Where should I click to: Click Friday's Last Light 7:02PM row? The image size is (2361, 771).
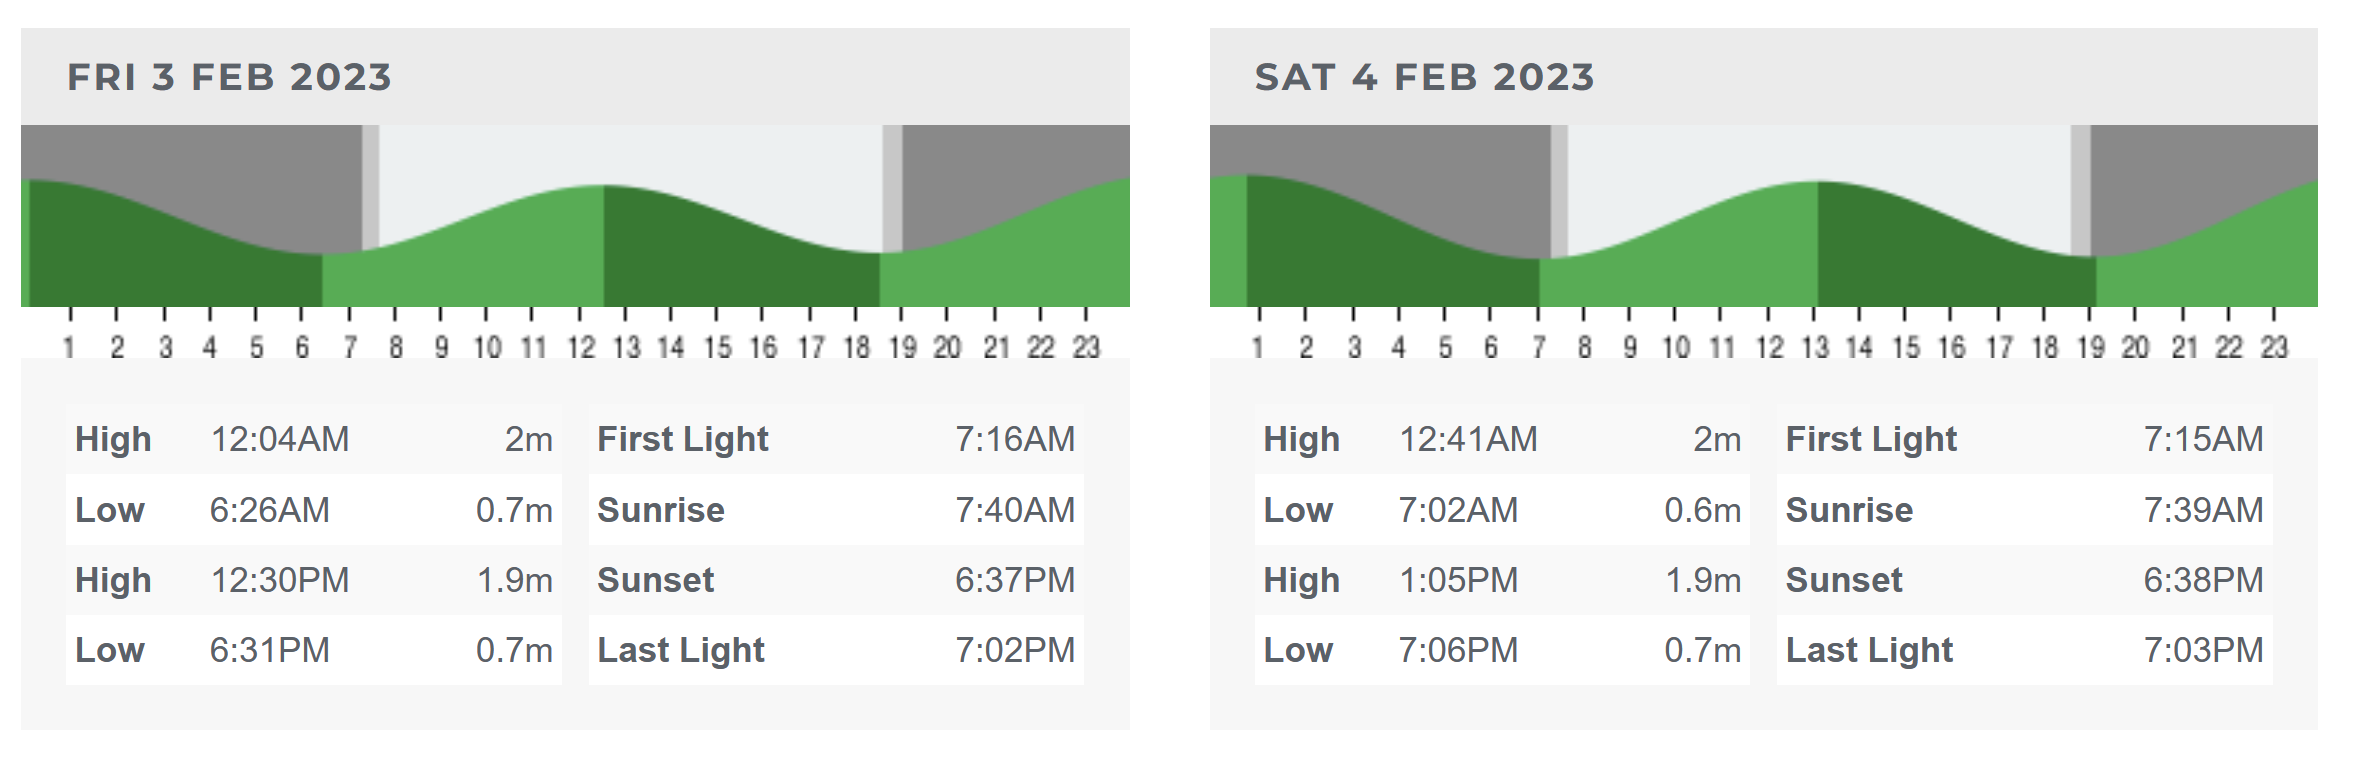pyautogui.click(x=835, y=650)
